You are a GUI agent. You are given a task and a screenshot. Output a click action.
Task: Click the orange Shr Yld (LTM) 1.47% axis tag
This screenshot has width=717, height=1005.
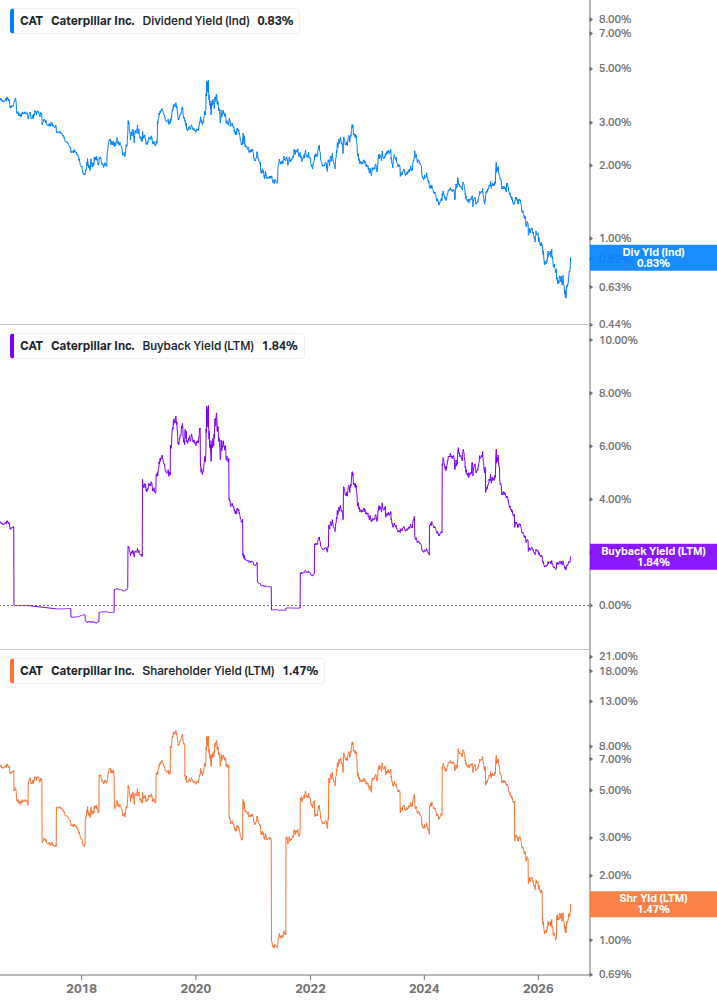[x=653, y=904]
